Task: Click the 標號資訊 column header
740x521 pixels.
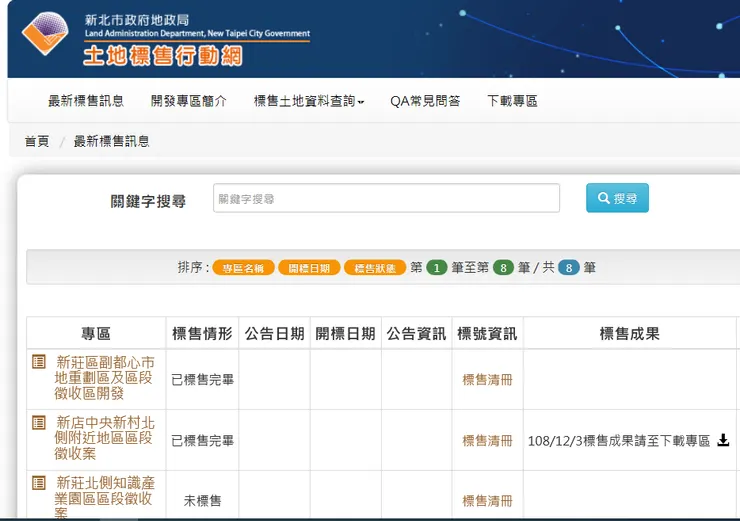Action: [488, 334]
